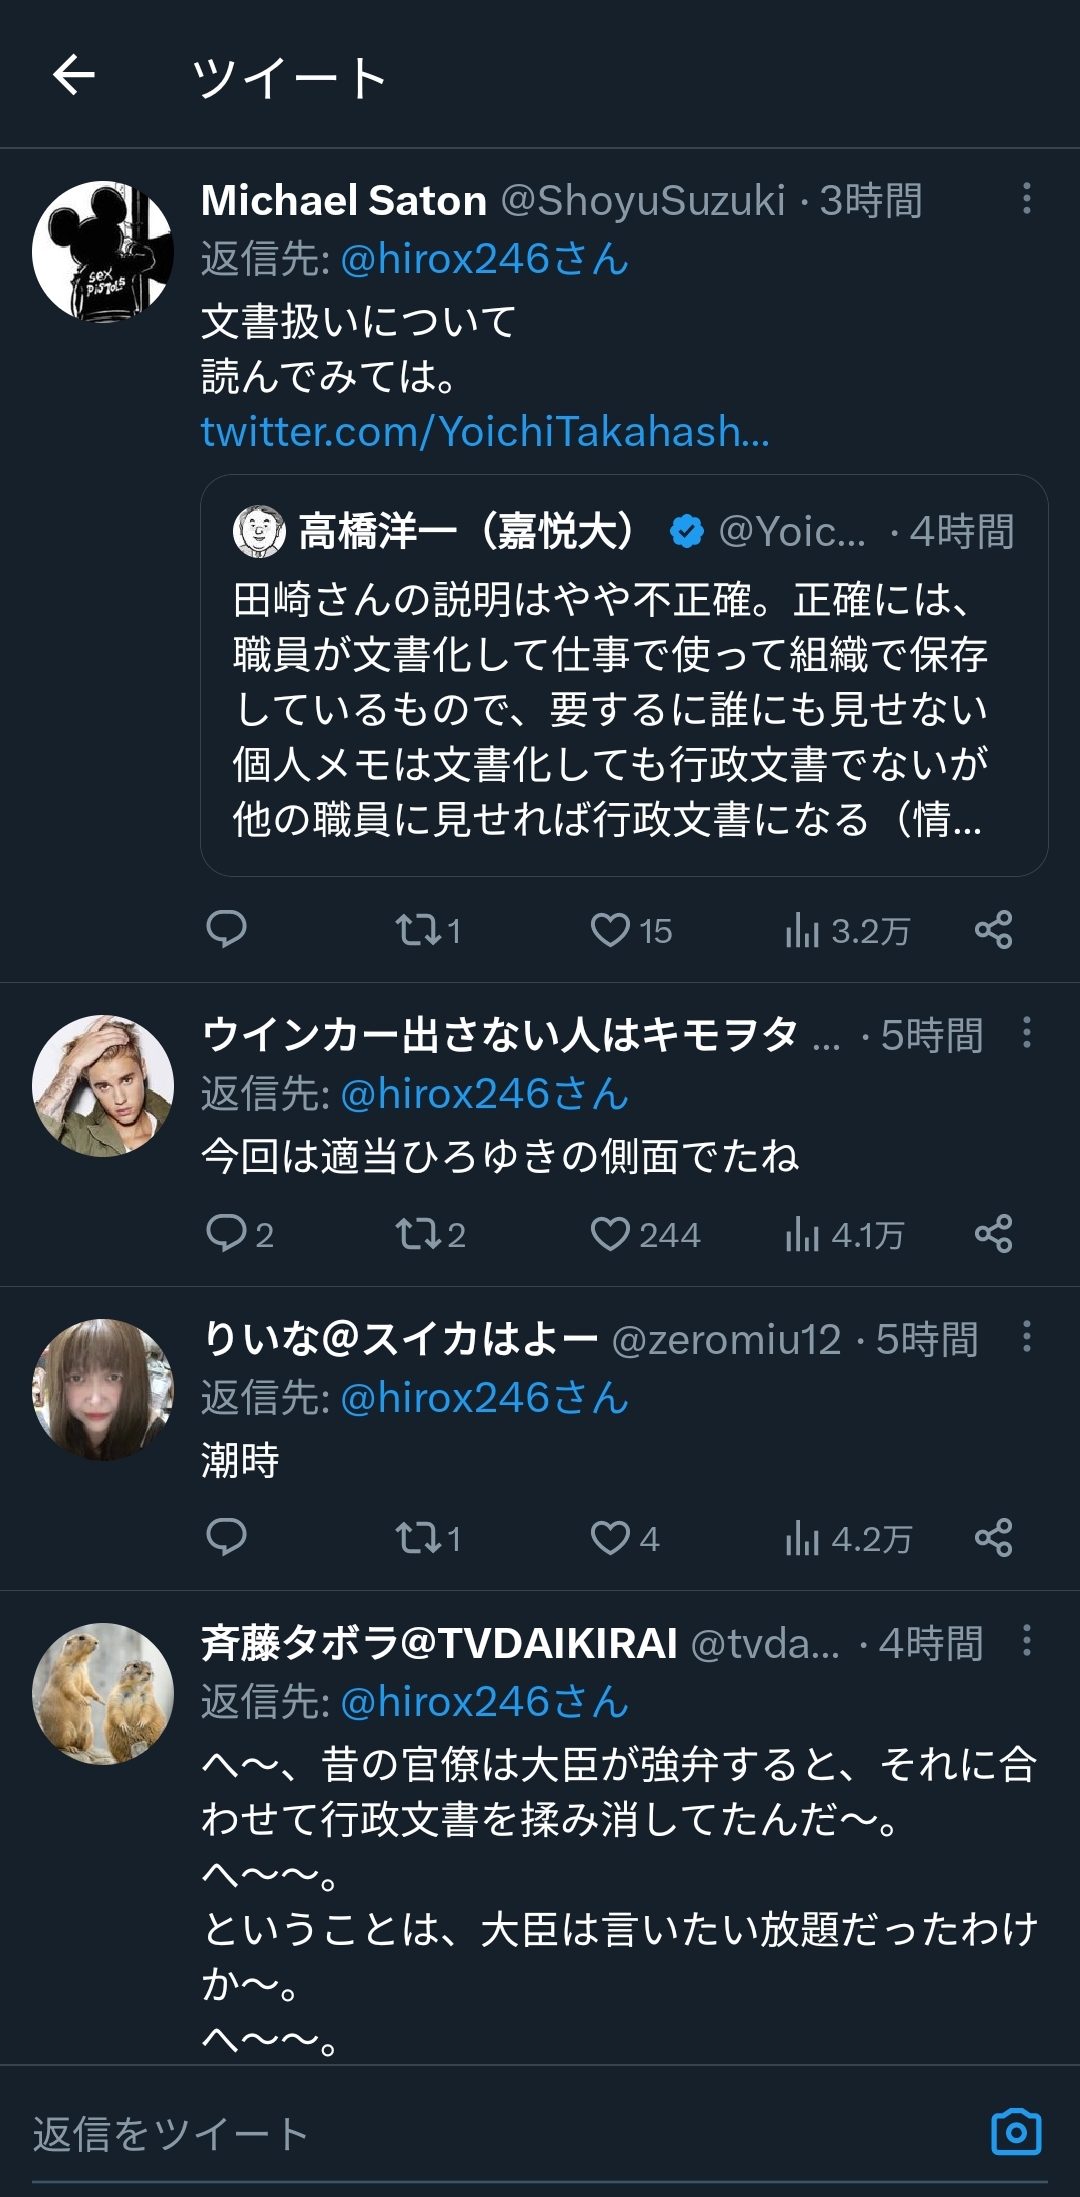This screenshot has width=1080, height=2197.
Task: Open the twitter.com/YoichiTakahash link
Action: (x=485, y=432)
